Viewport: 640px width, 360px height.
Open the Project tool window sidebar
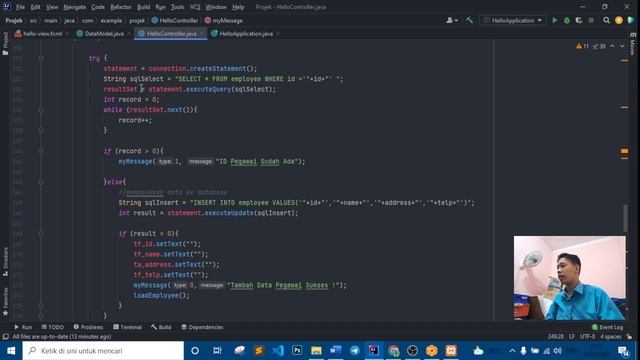pos(5,44)
